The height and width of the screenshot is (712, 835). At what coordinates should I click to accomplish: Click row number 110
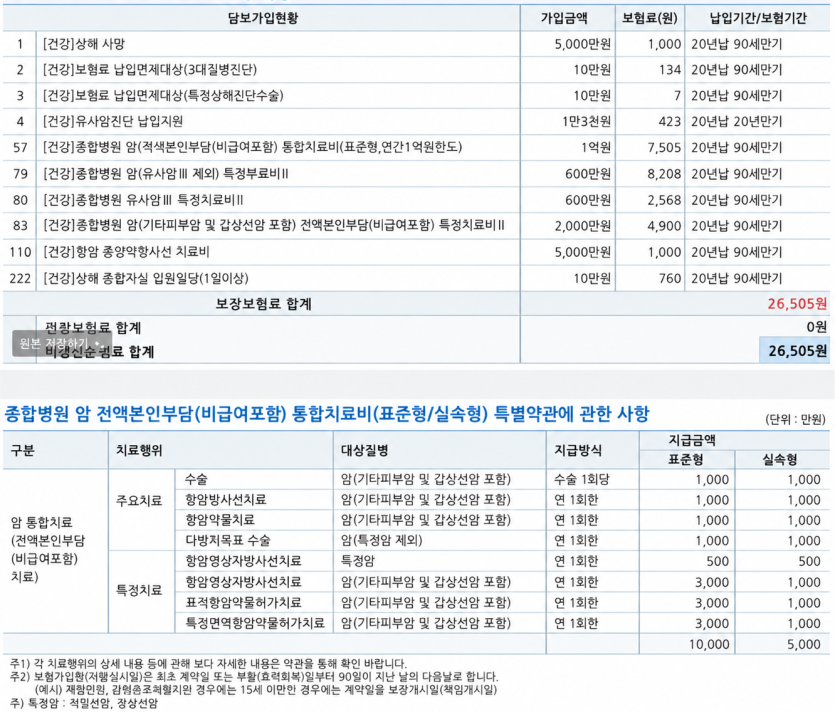[20, 252]
